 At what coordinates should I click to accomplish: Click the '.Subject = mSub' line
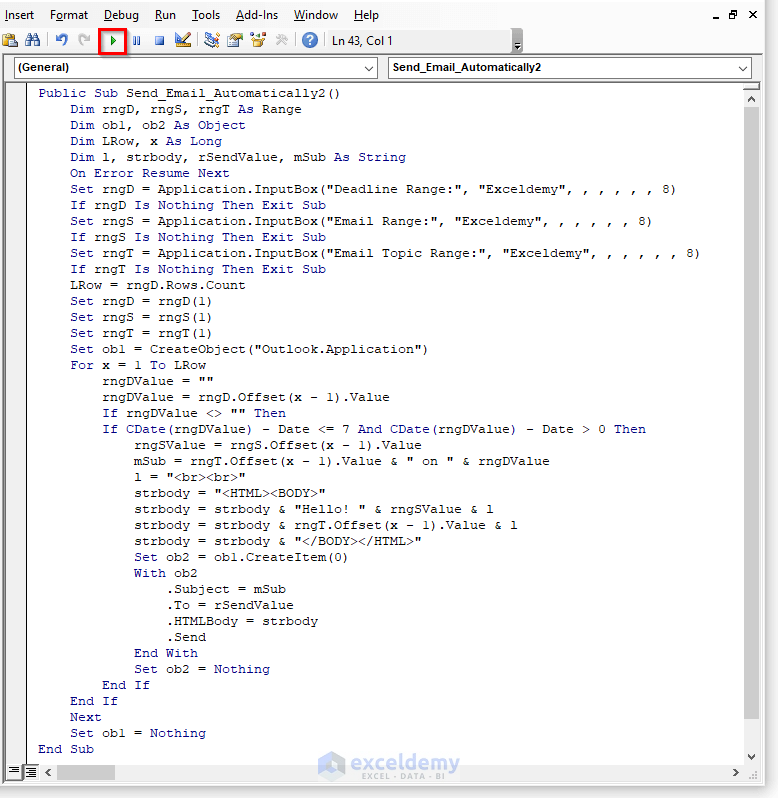[x=226, y=589]
